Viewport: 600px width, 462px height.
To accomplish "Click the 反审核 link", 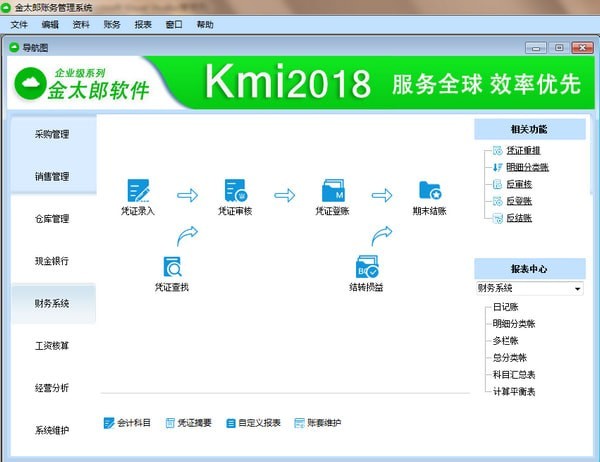I will coord(519,184).
